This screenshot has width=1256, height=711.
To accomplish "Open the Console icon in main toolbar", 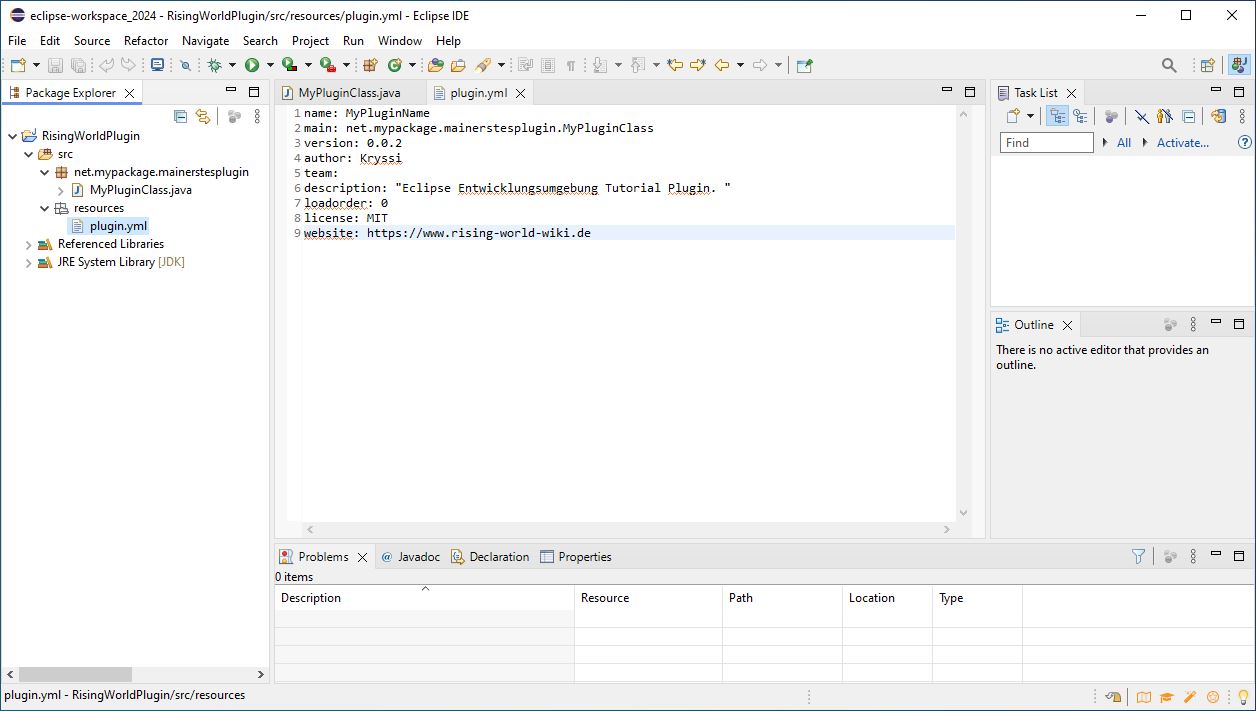I will pos(157,65).
